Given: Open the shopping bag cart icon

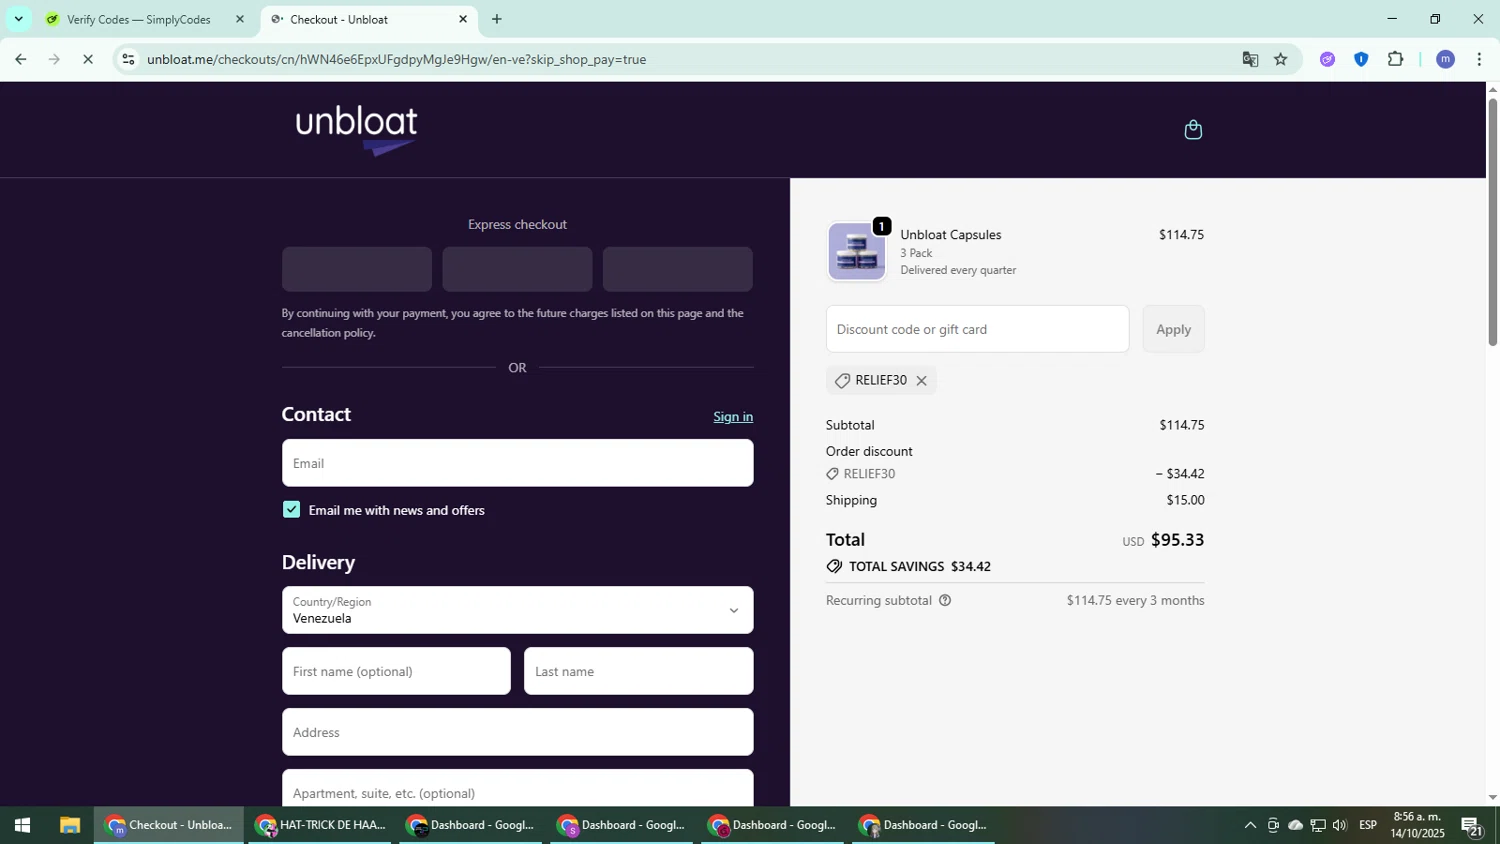Looking at the screenshot, I should pos(1193,130).
